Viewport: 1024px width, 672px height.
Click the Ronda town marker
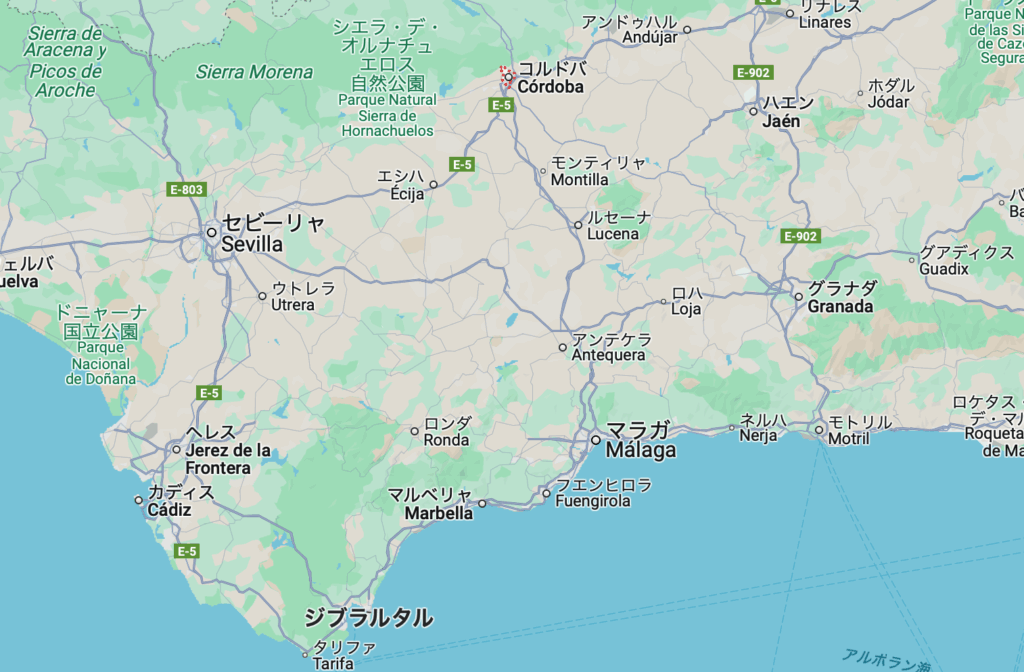415,431
